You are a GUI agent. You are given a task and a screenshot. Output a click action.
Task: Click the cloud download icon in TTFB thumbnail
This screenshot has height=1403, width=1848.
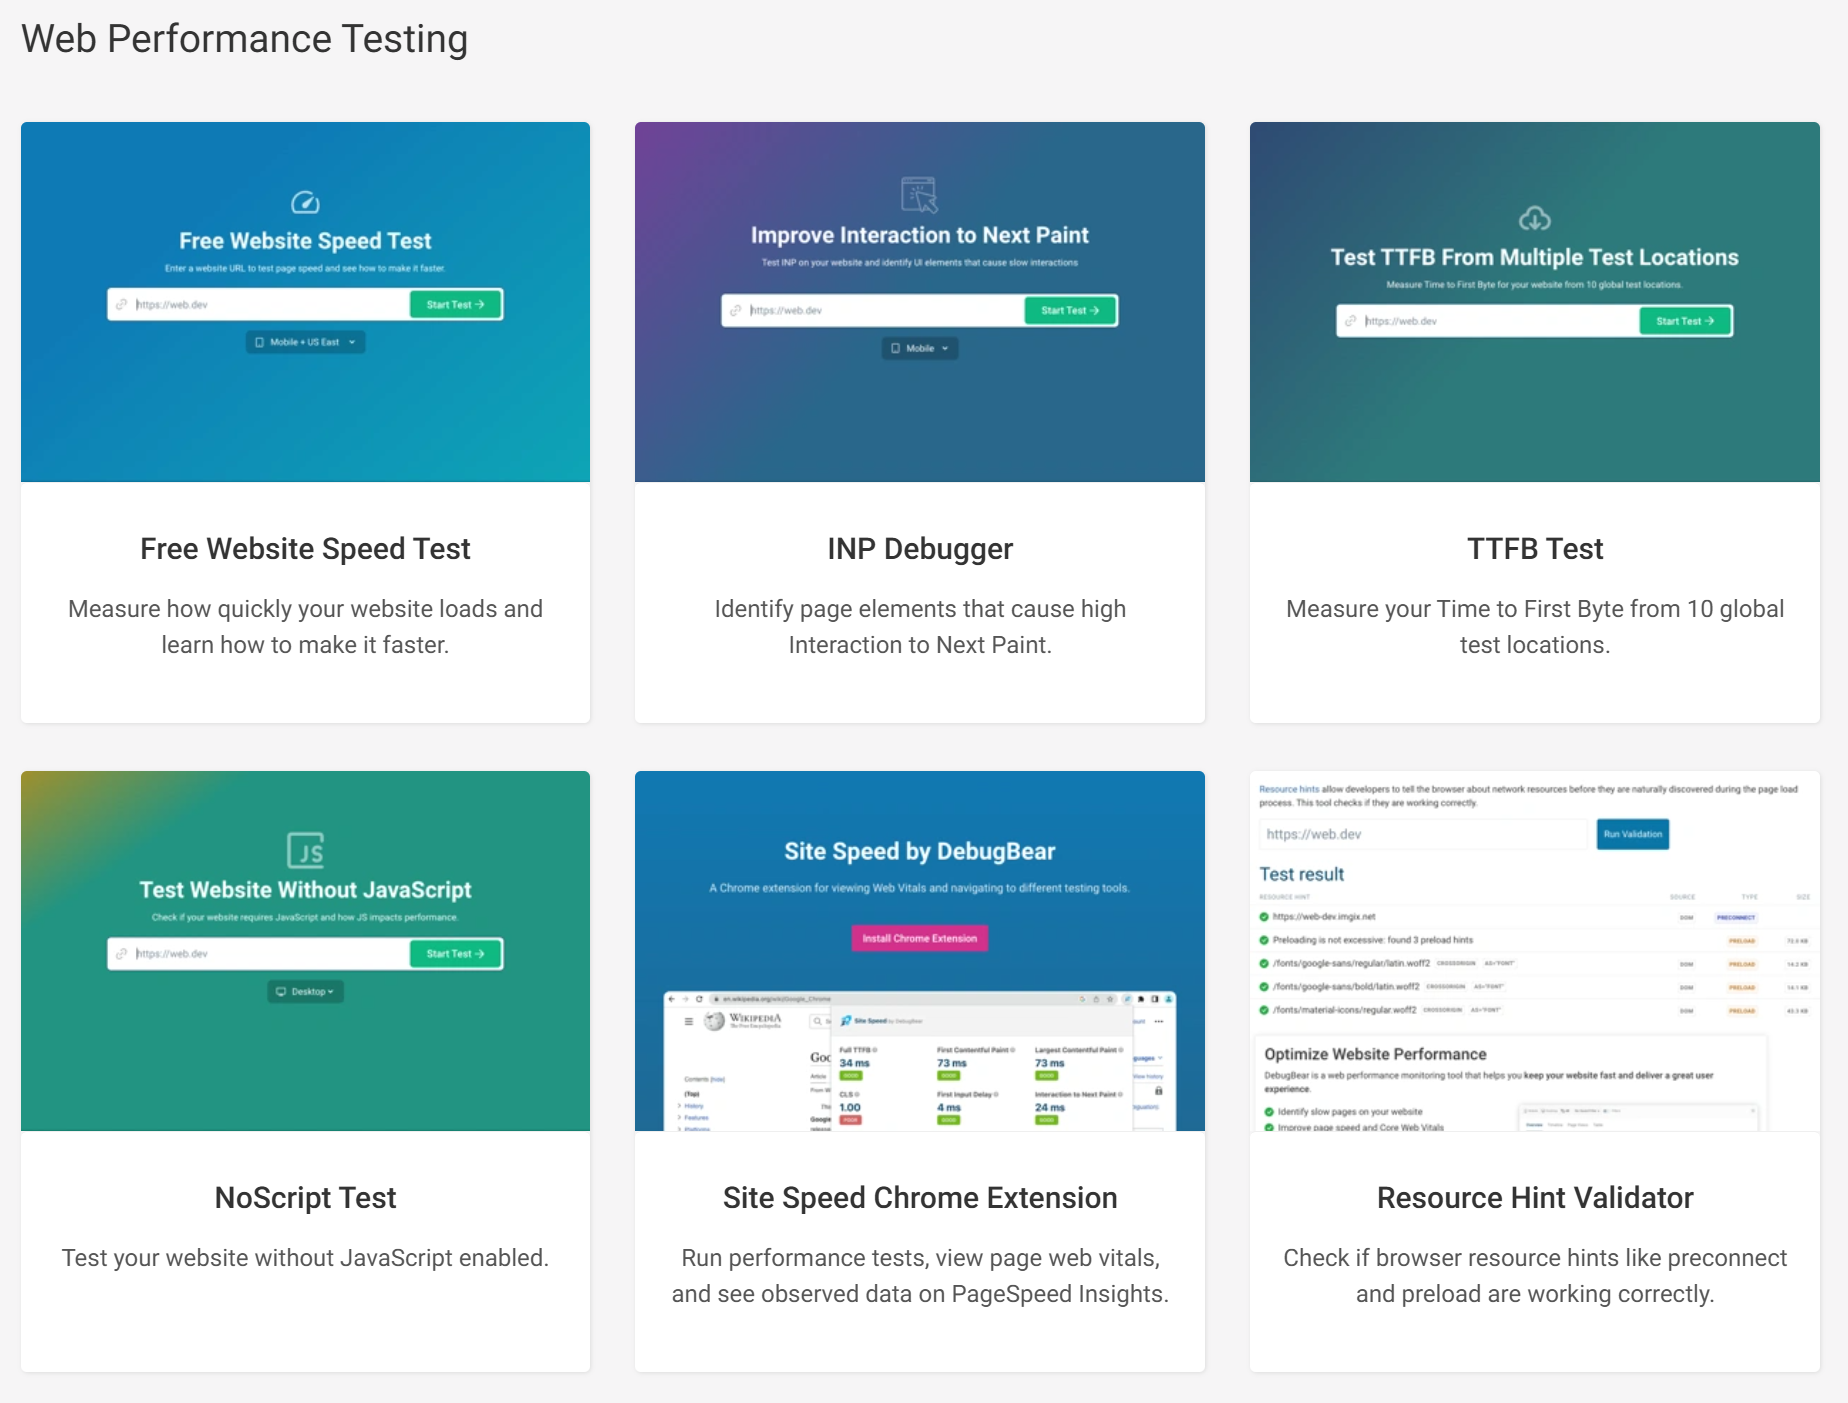pyautogui.click(x=1534, y=218)
